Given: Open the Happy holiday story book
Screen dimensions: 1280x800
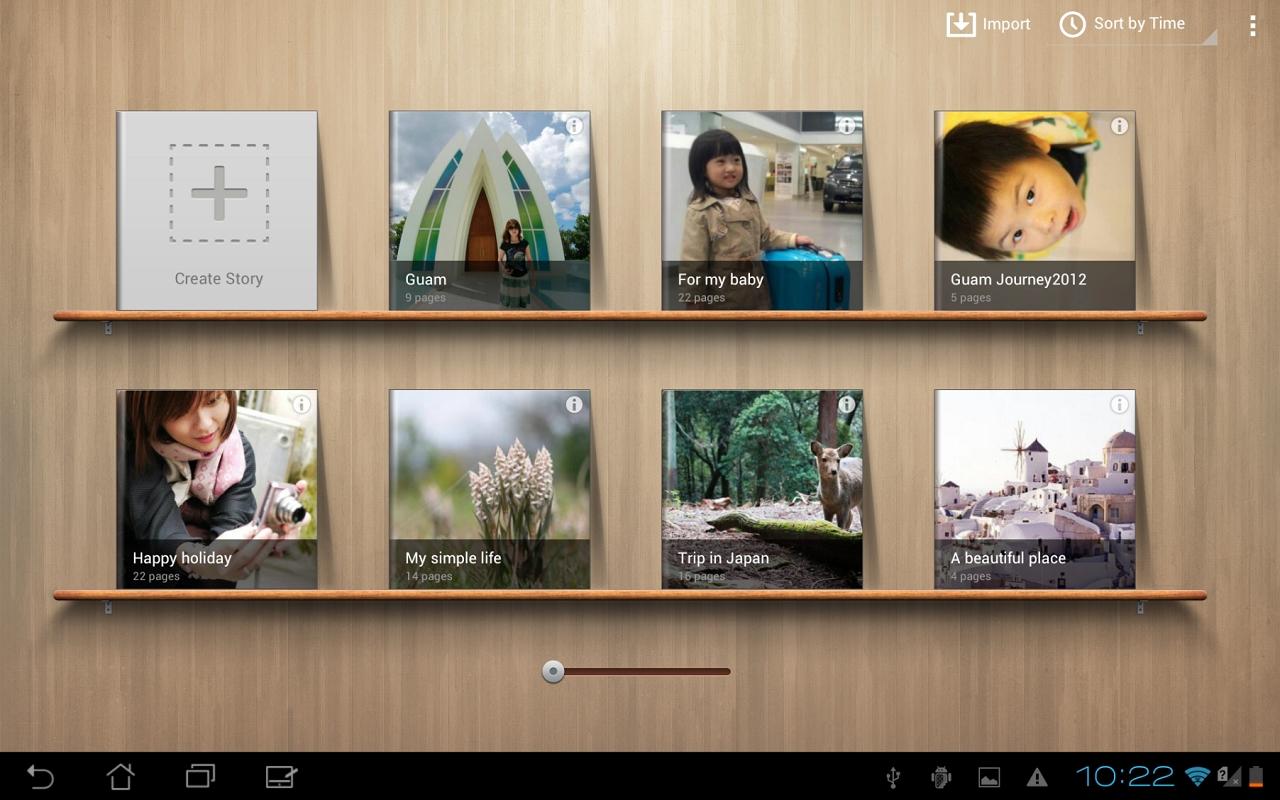Looking at the screenshot, I should [217, 489].
